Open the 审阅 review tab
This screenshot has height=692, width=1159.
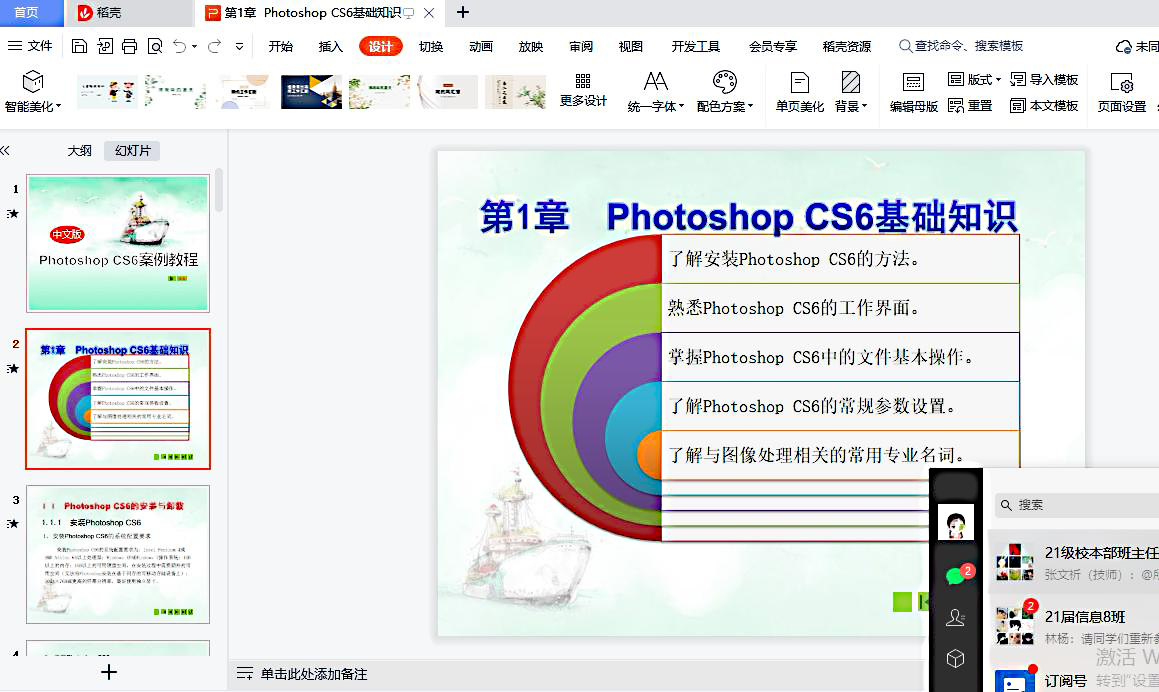pyautogui.click(x=581, y=47)
